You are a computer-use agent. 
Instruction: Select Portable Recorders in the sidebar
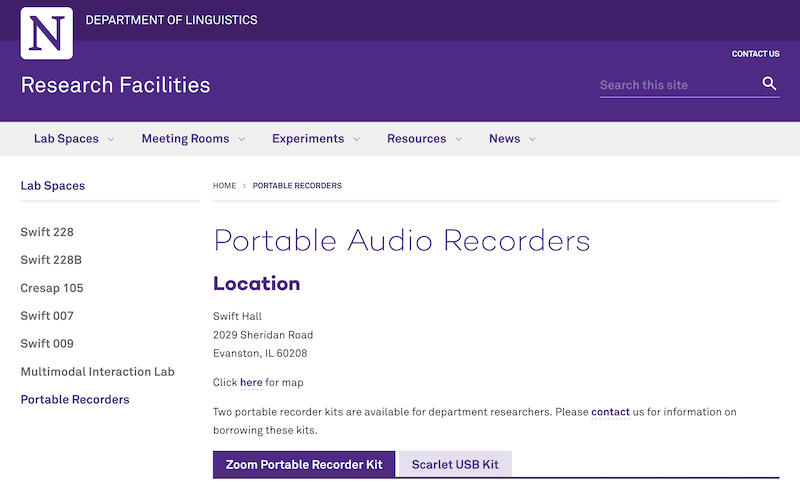pos(75,399)
